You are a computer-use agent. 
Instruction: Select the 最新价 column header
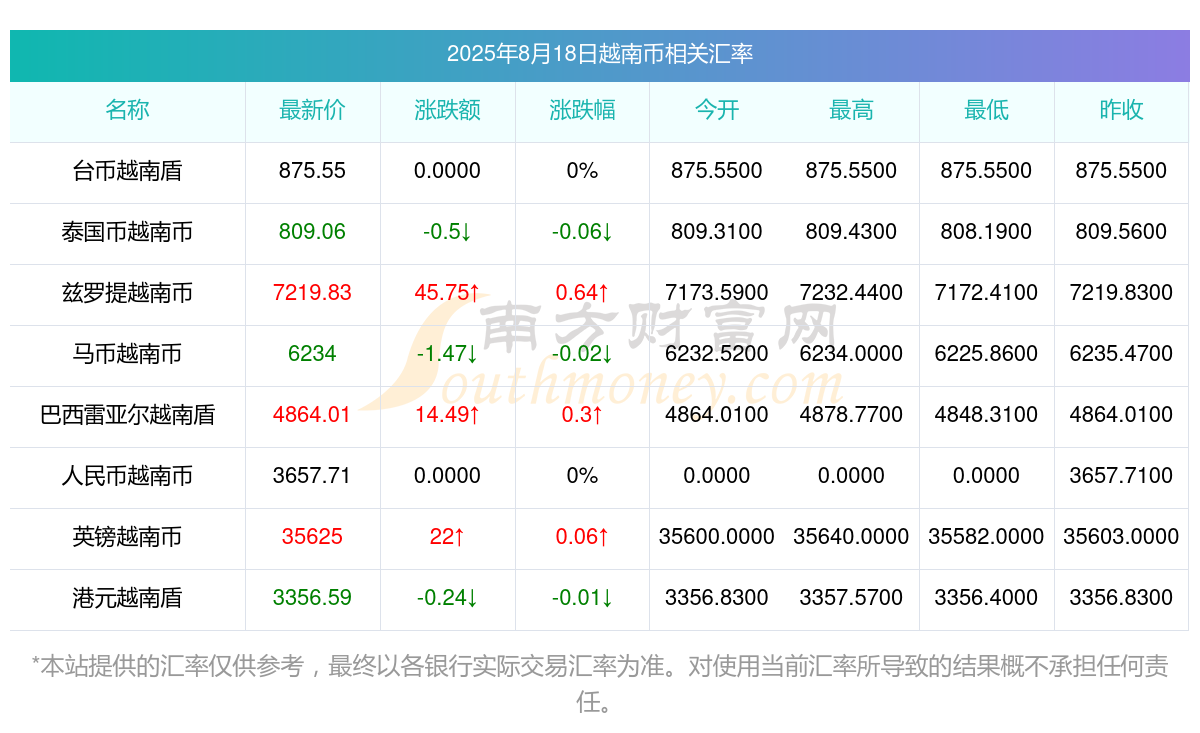312,110
